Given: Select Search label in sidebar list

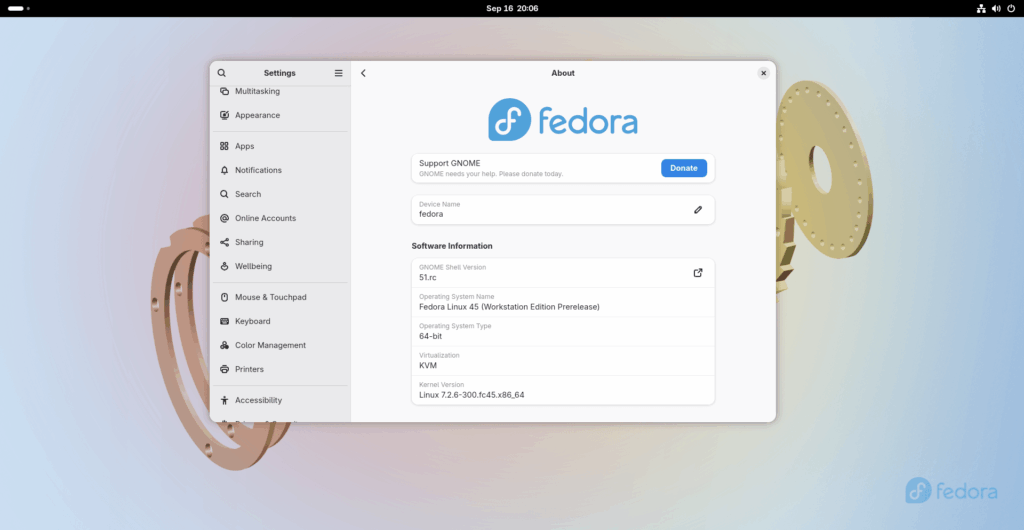Looking at the screenshot, I should click(x=248, y=195).
